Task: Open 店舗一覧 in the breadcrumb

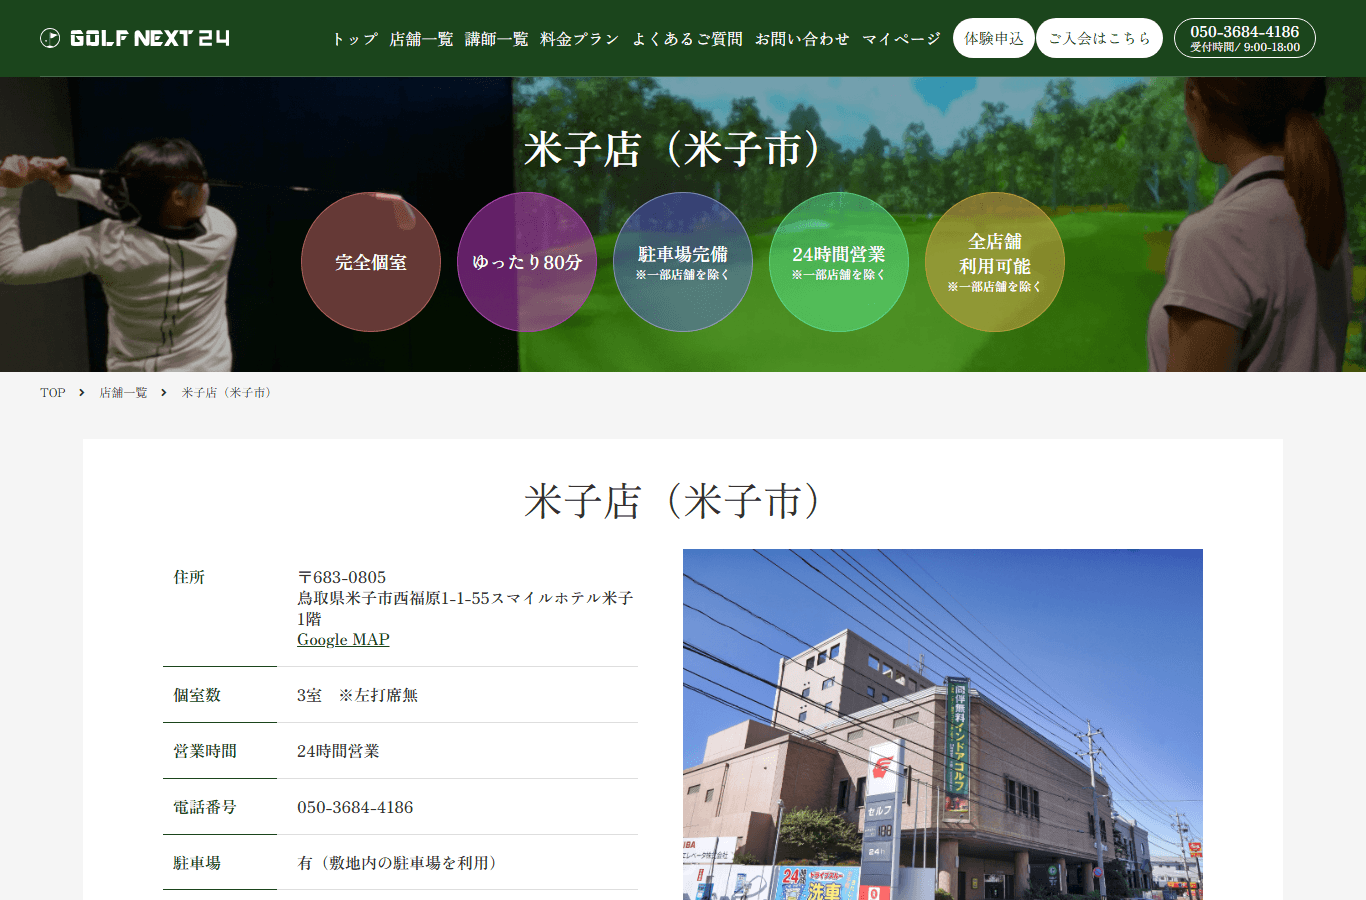Action: click(x=123, y=393)
